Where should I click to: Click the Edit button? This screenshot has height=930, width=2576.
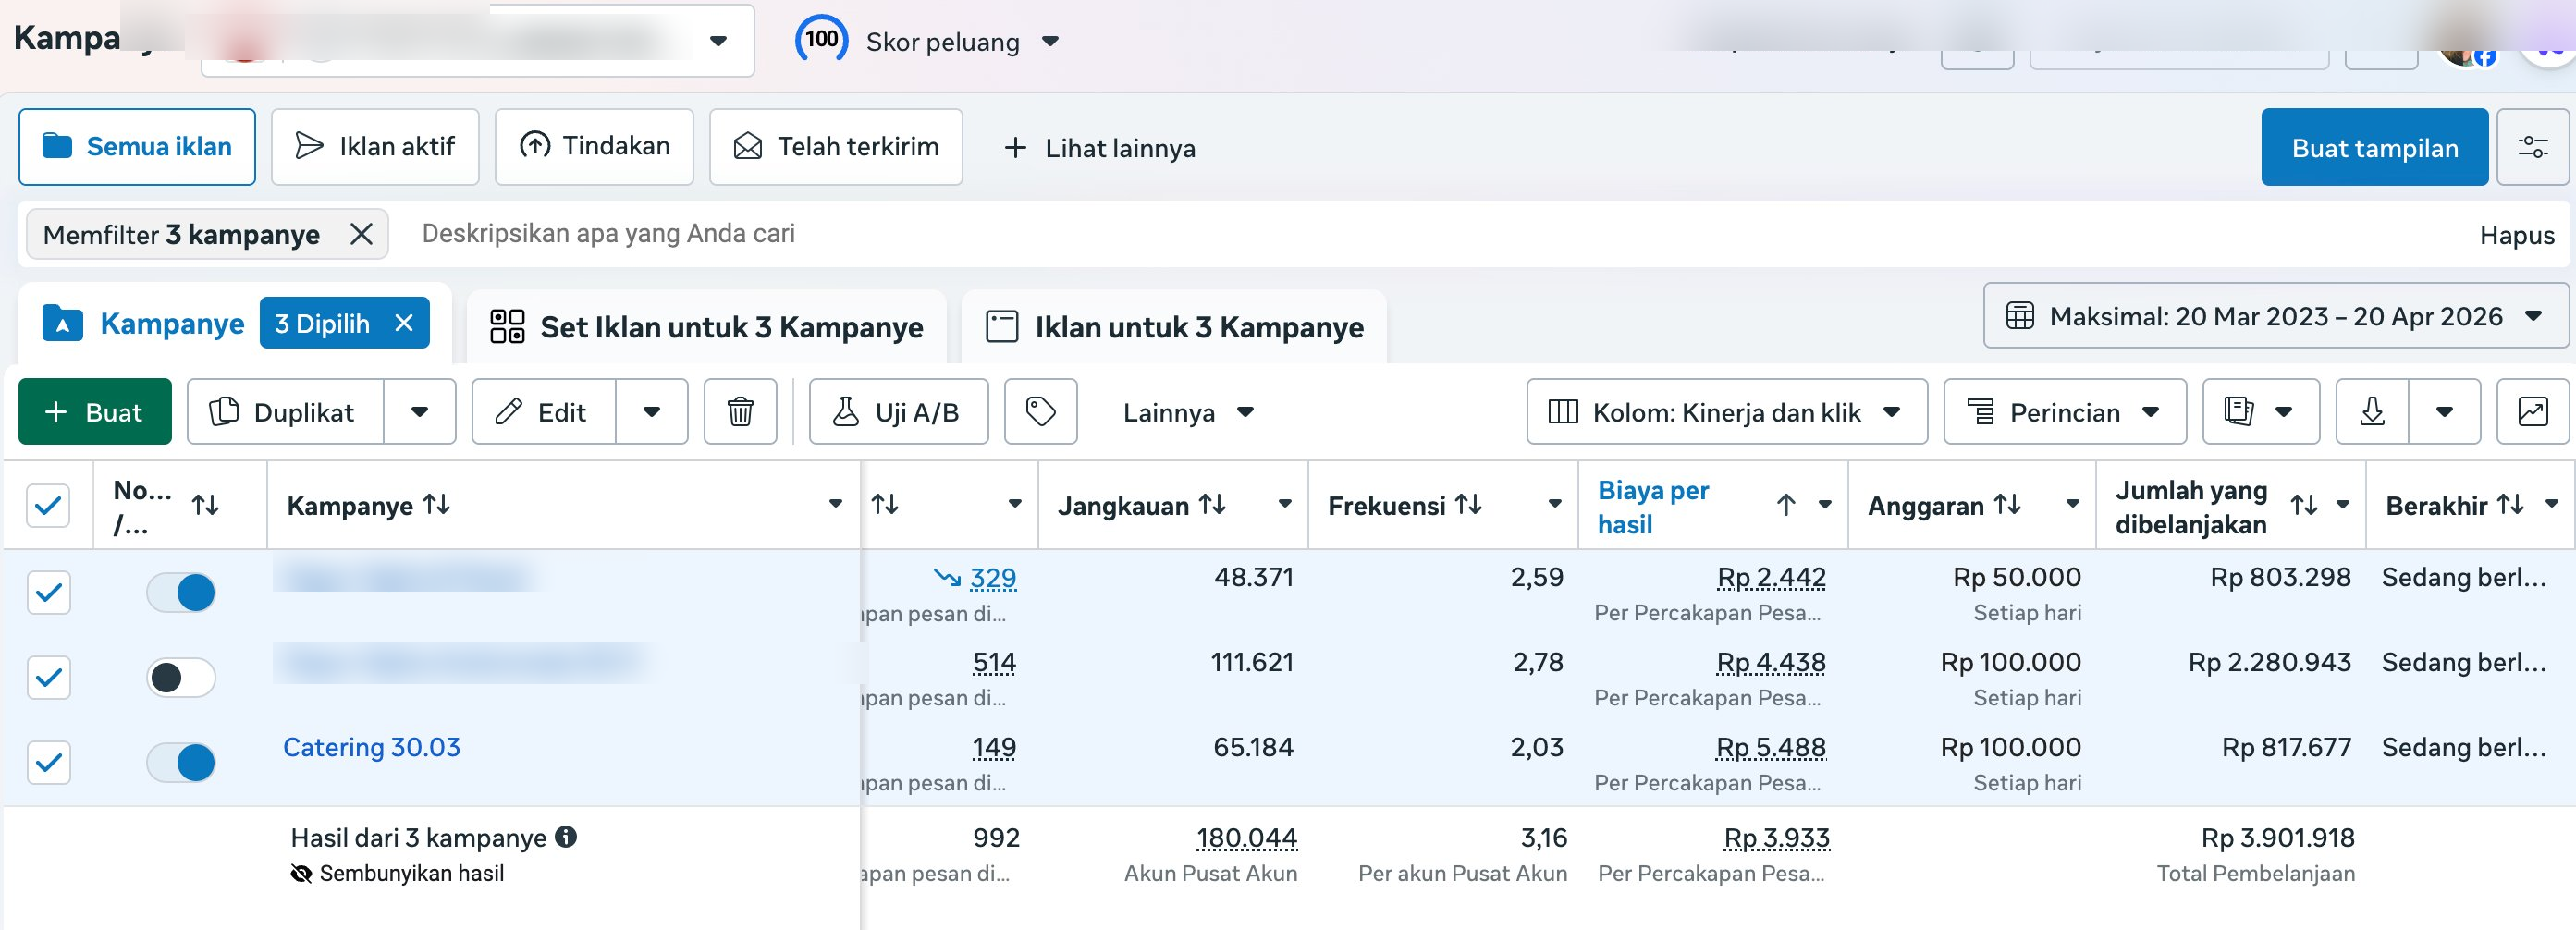pos(544,411)
